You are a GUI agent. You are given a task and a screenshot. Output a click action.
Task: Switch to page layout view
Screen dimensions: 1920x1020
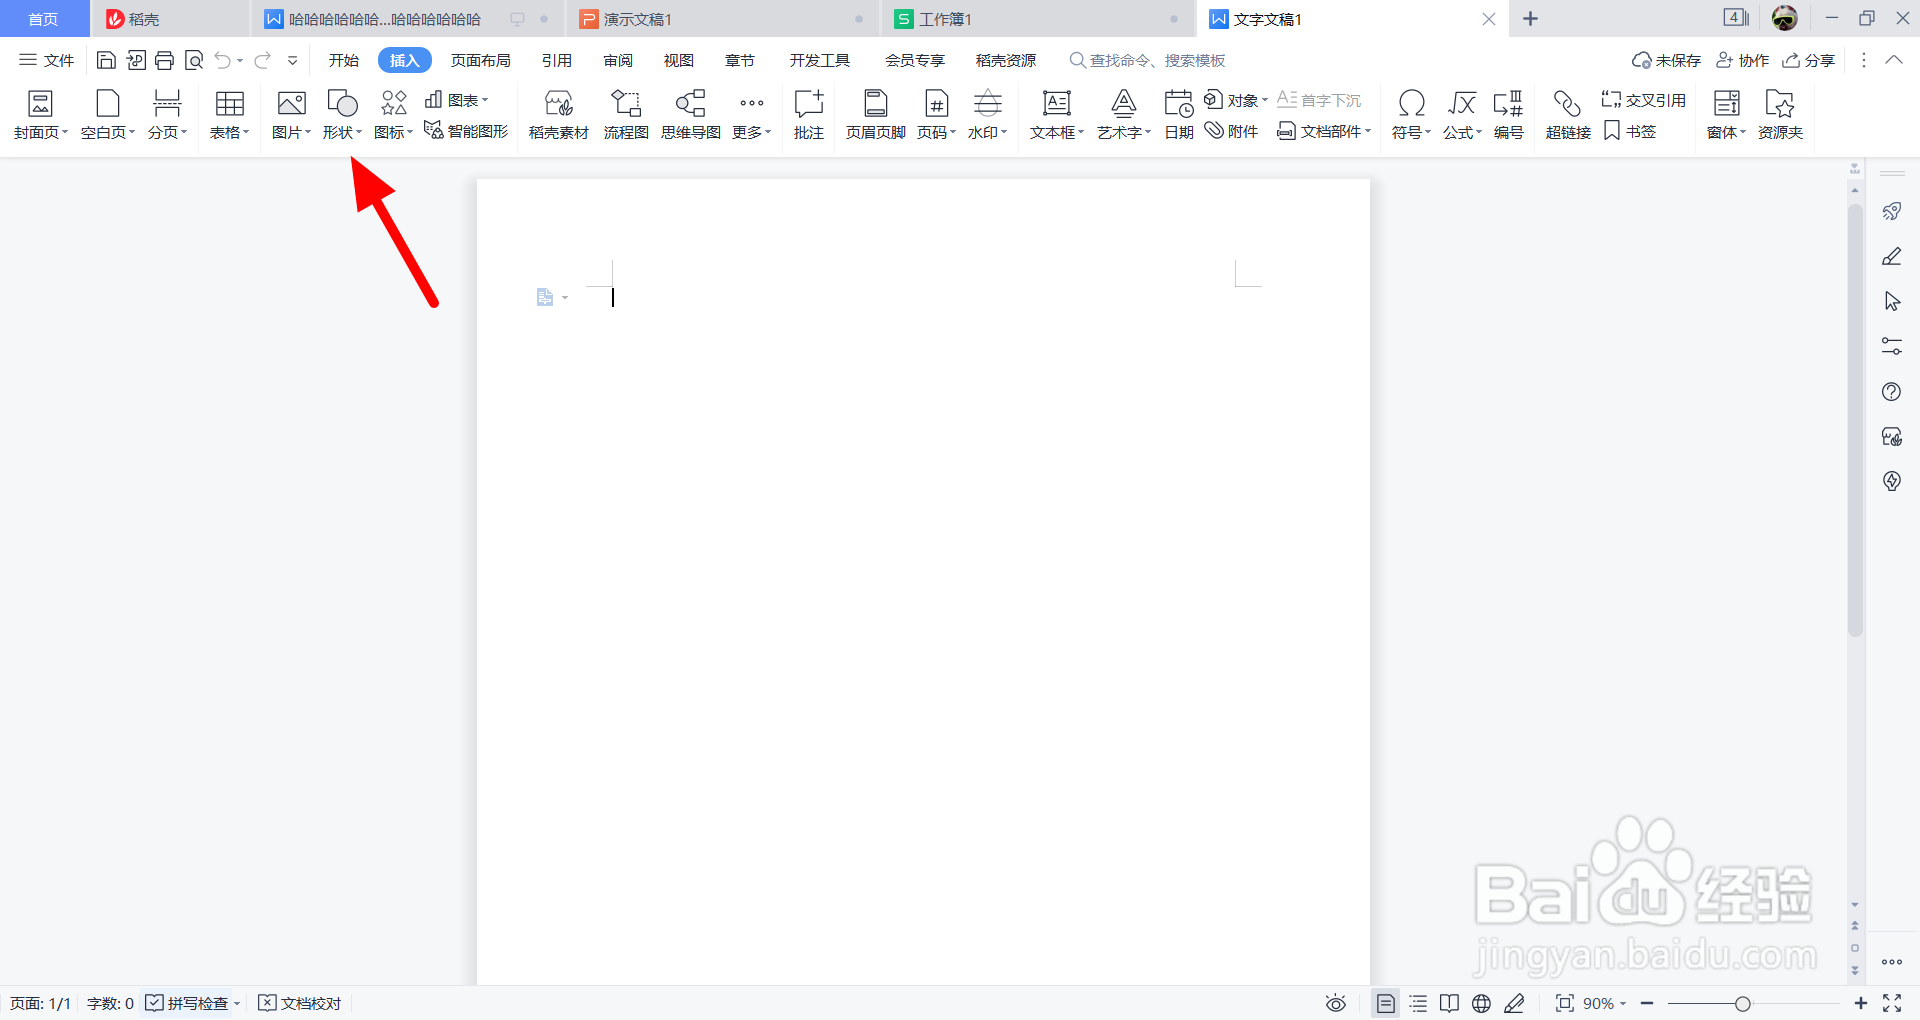[1385, 1003]
